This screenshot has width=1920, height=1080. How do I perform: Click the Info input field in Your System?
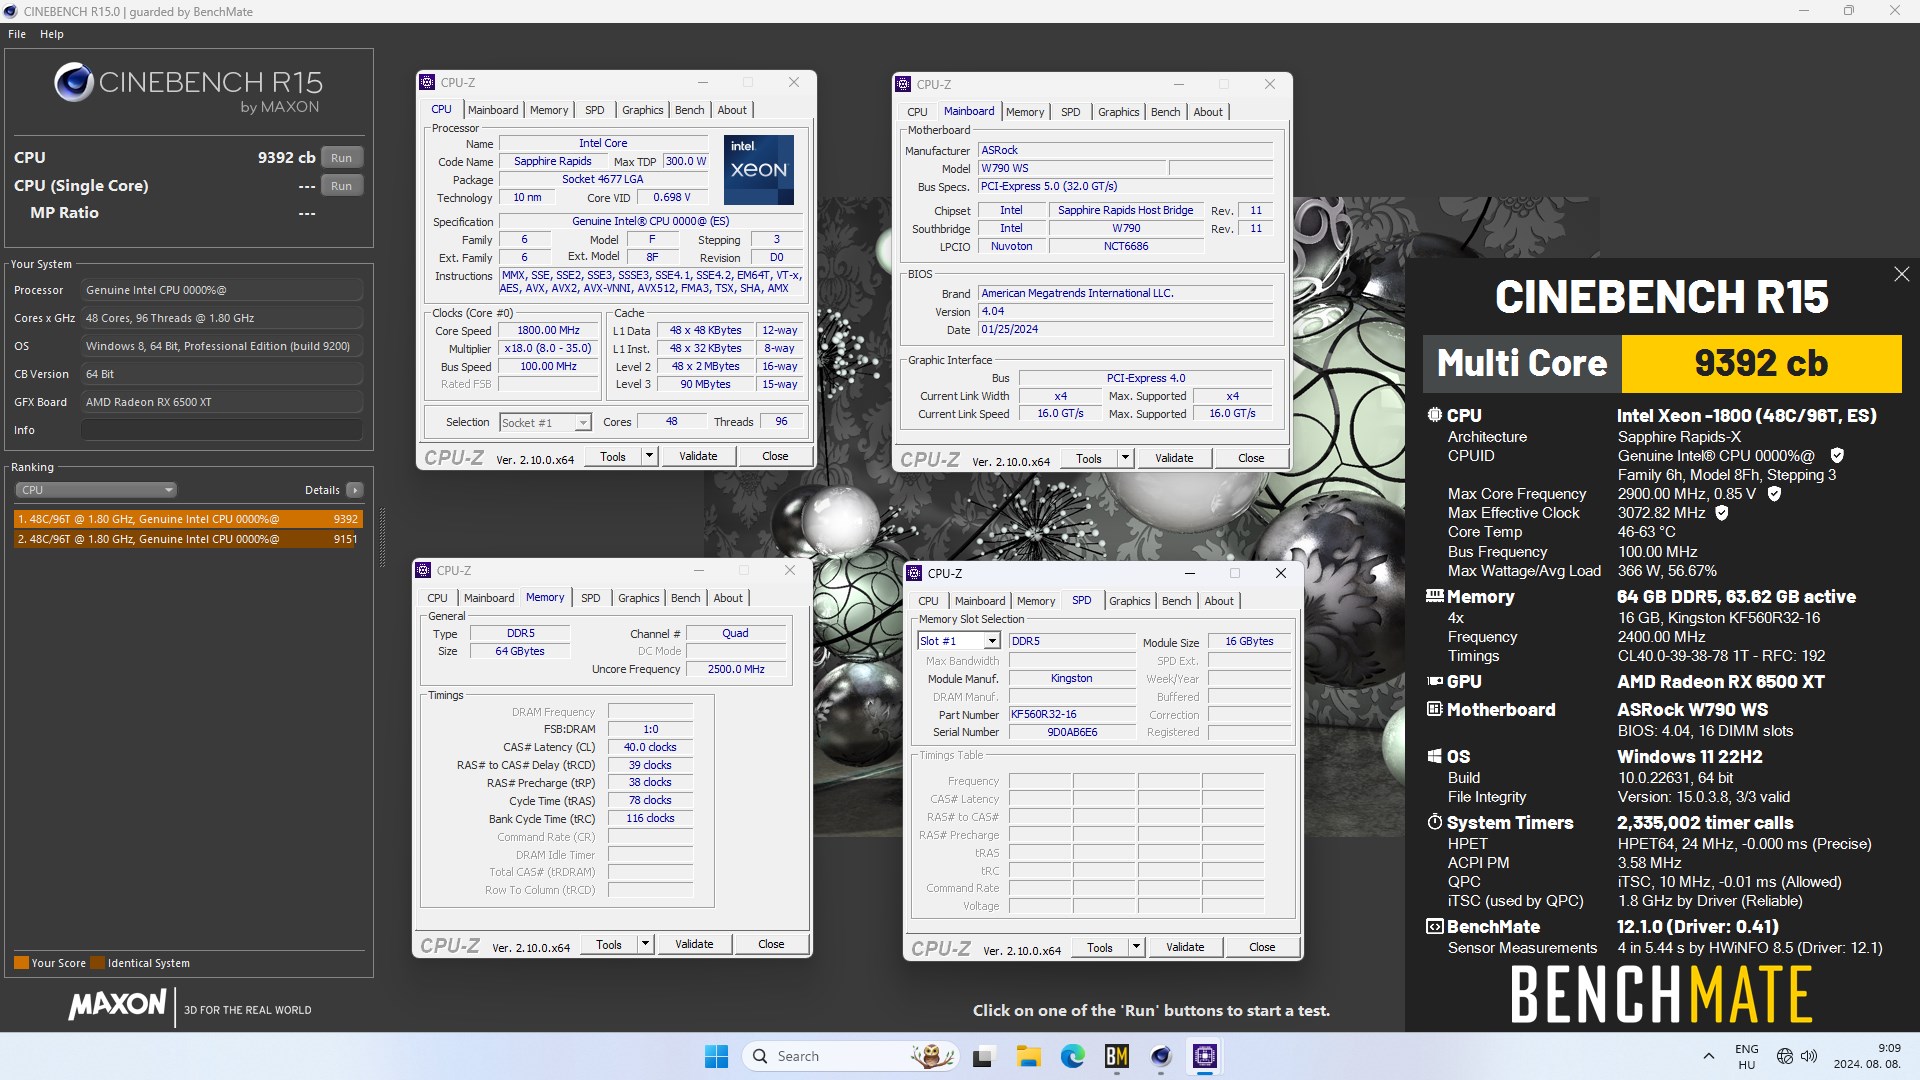pos(221,430)
